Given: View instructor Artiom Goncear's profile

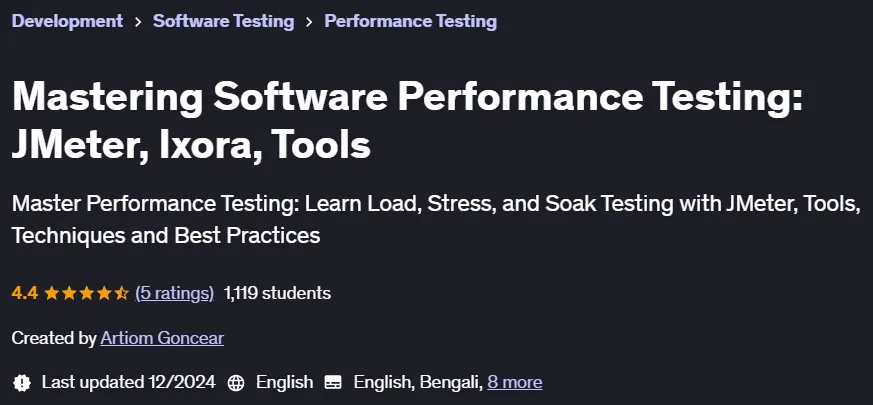Looking at the screenshot, I should tap(162, 338).
